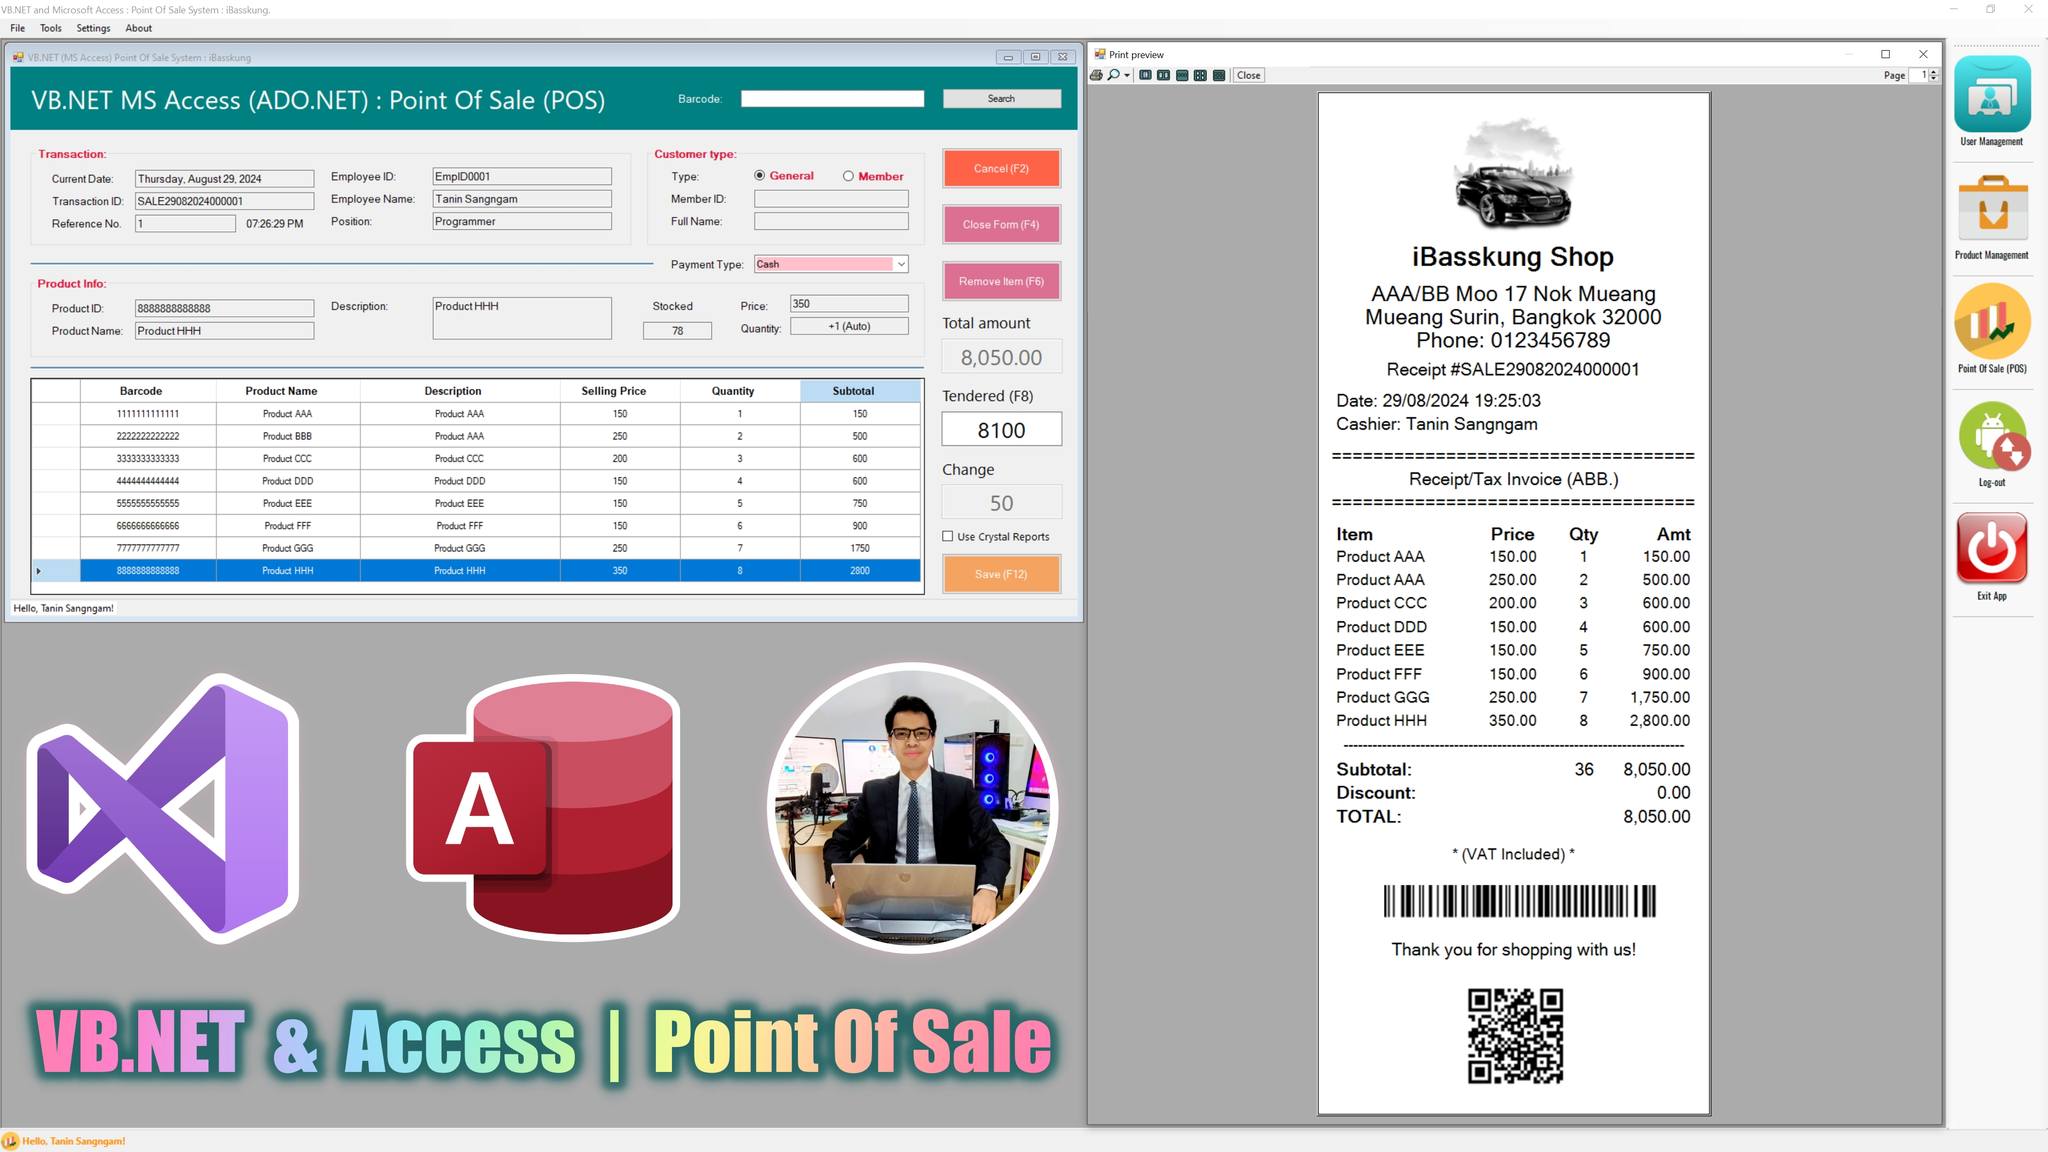Click the receipt QR code in preview
The height and width of the screenshot is (1152, 2048).
pyautogui.click(x=1515, y=1036)
